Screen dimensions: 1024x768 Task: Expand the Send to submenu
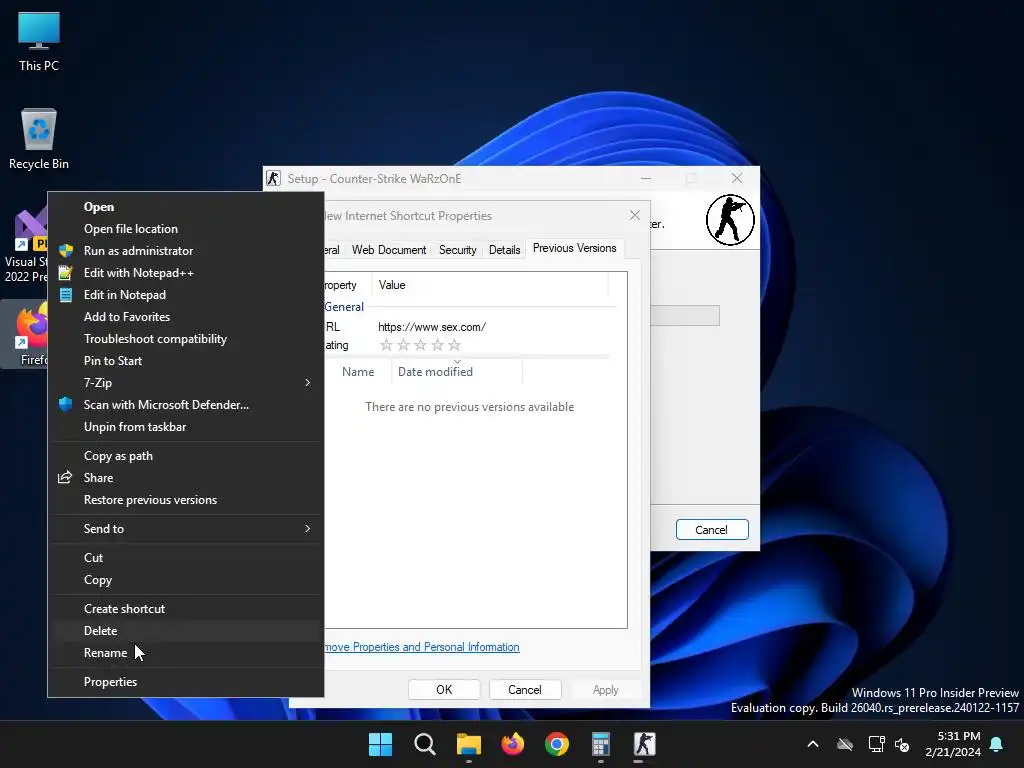pyautogui.click(x=185, y=529)
